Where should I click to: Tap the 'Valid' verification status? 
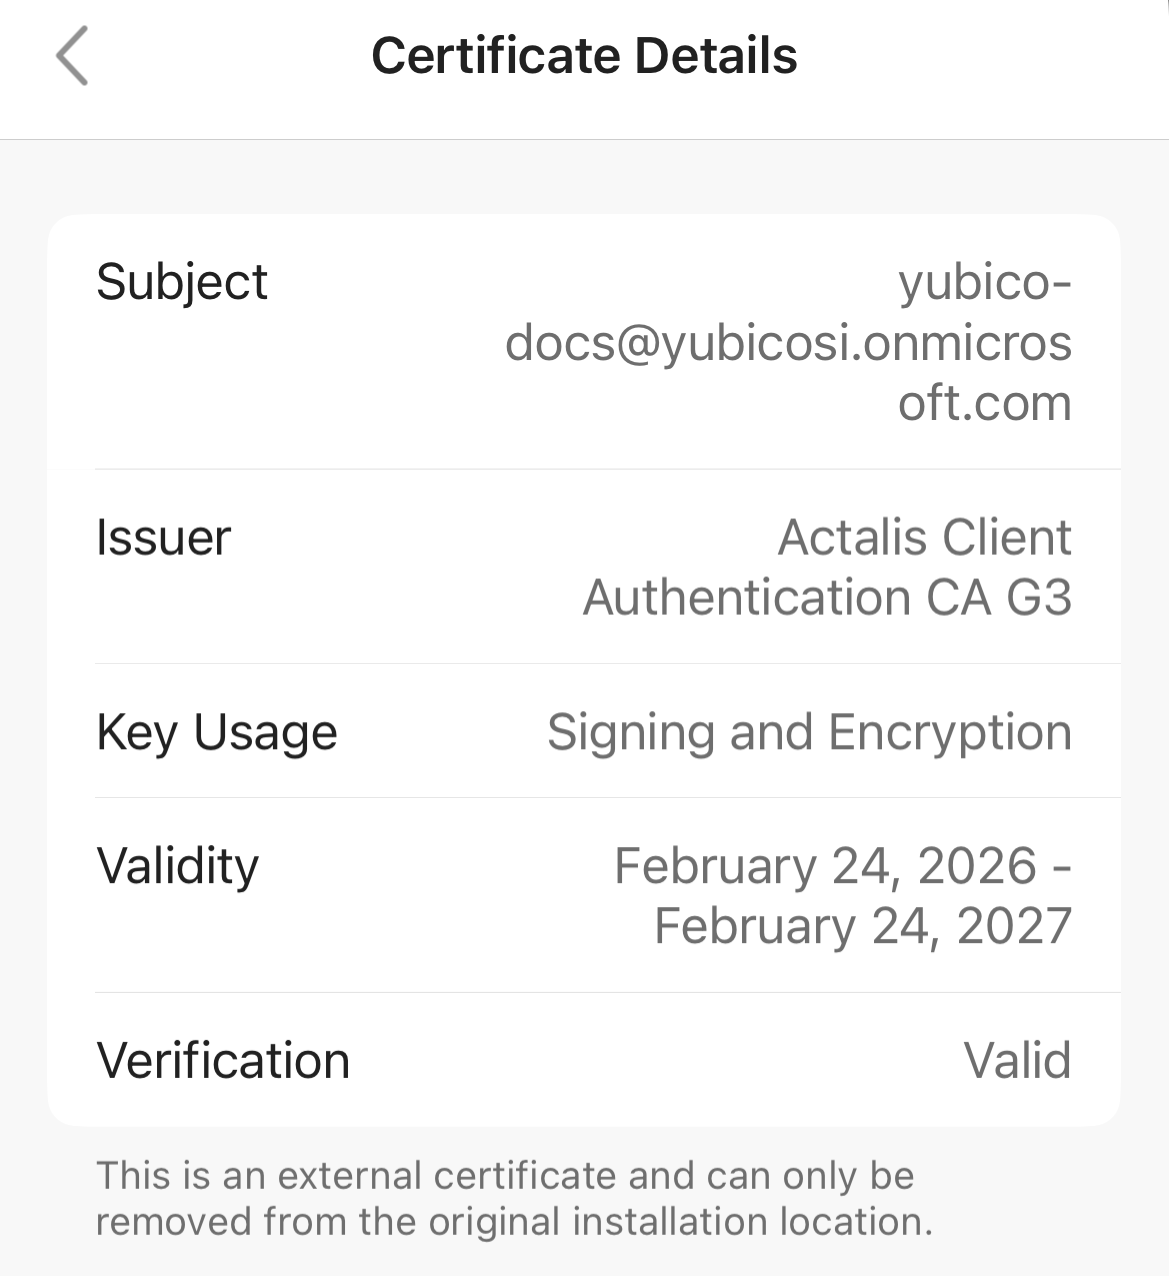[x=1017, y=1061]
